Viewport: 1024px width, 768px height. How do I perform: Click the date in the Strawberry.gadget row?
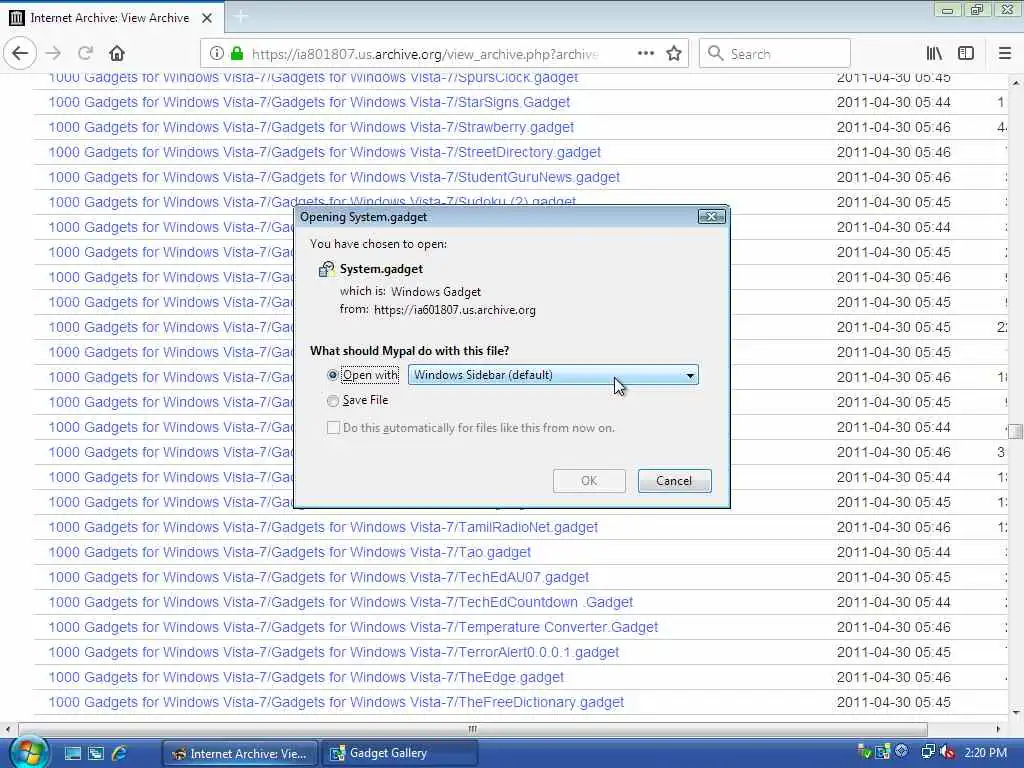(893, 127)
